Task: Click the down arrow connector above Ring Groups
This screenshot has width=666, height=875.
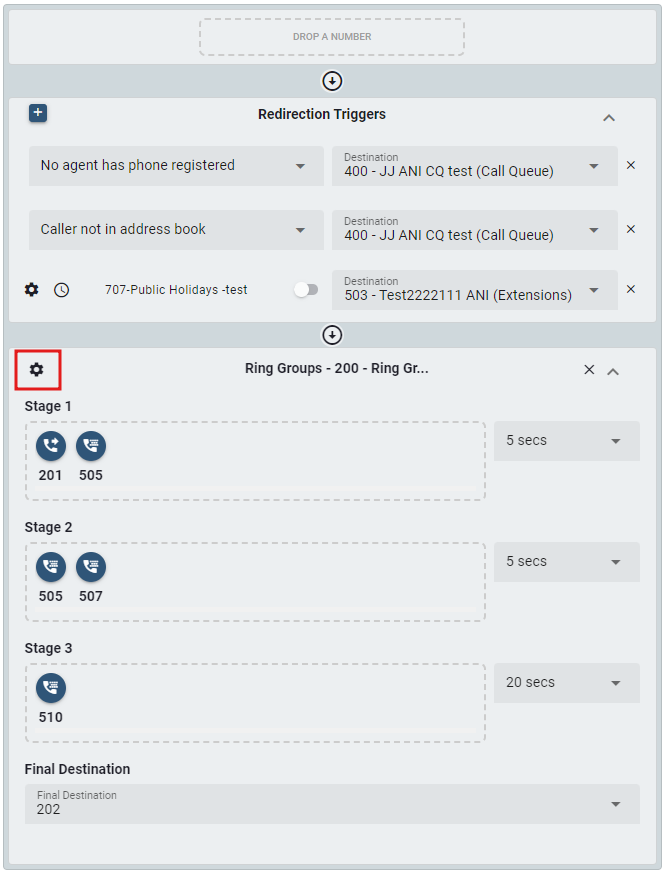Action: (333, 335)
